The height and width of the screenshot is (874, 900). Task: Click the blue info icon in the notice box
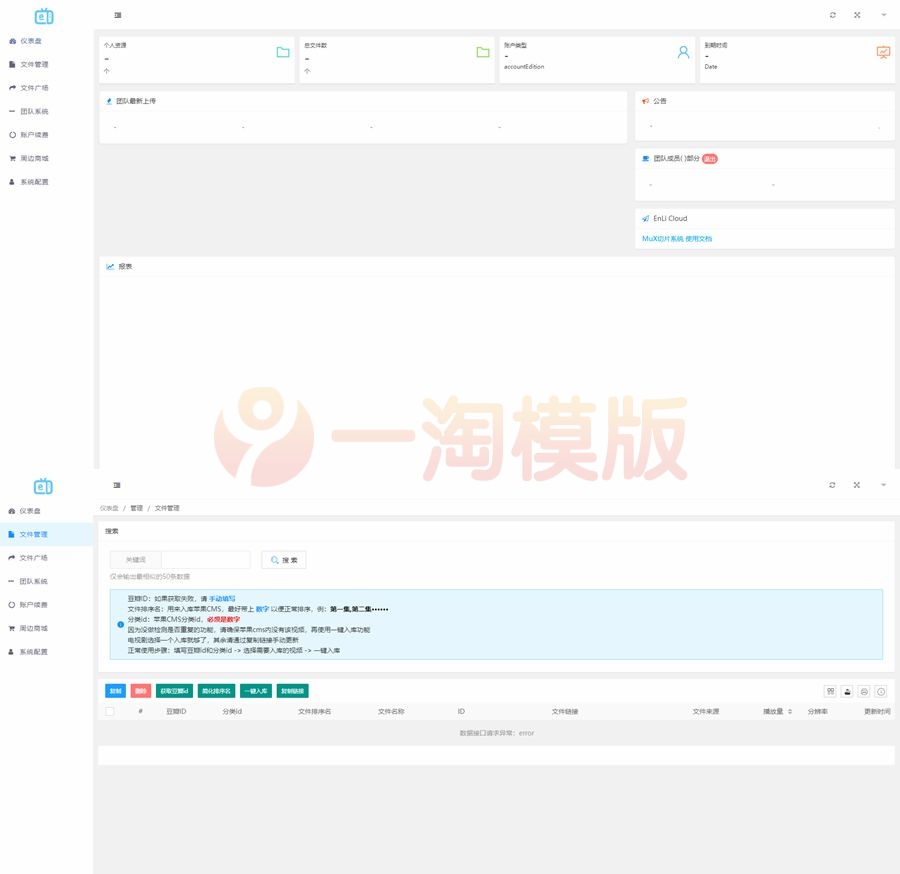(x=121, y=625)
